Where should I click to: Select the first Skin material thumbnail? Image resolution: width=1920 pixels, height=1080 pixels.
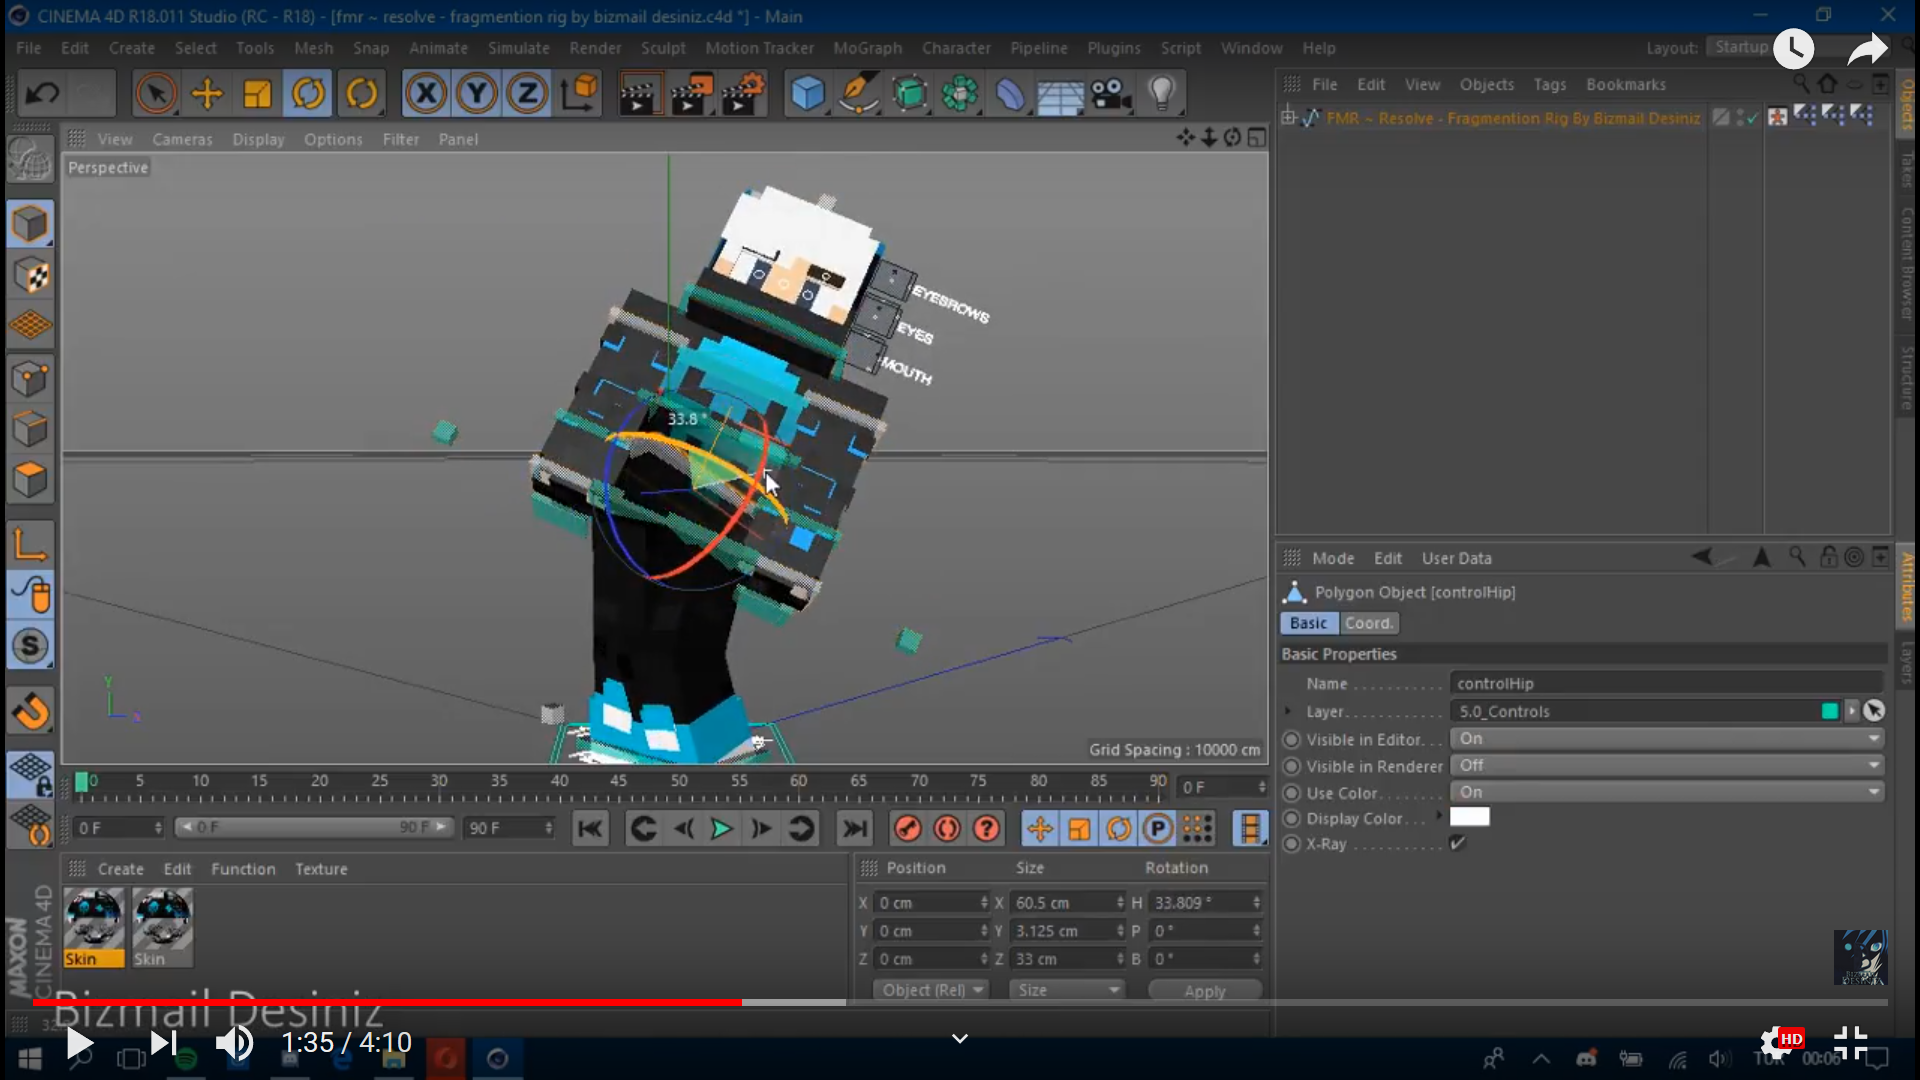[x=94, y=927]
